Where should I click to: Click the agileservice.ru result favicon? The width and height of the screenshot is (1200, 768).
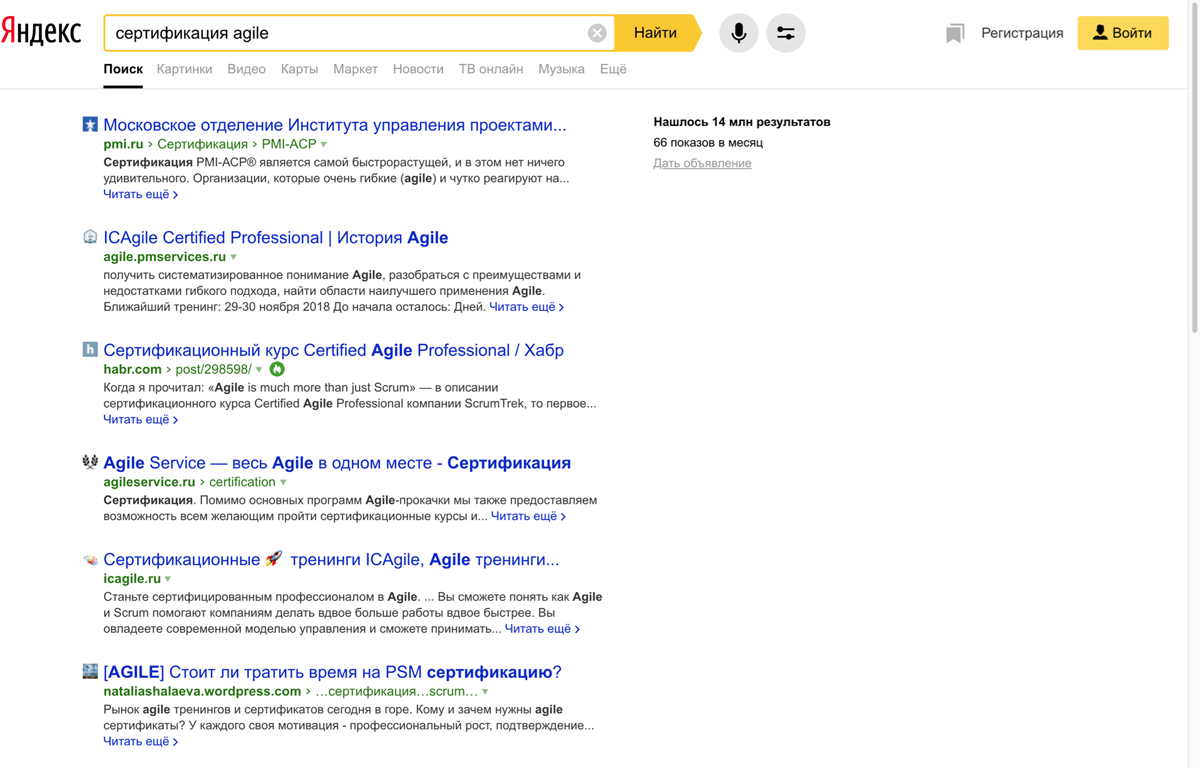(90, 462)
